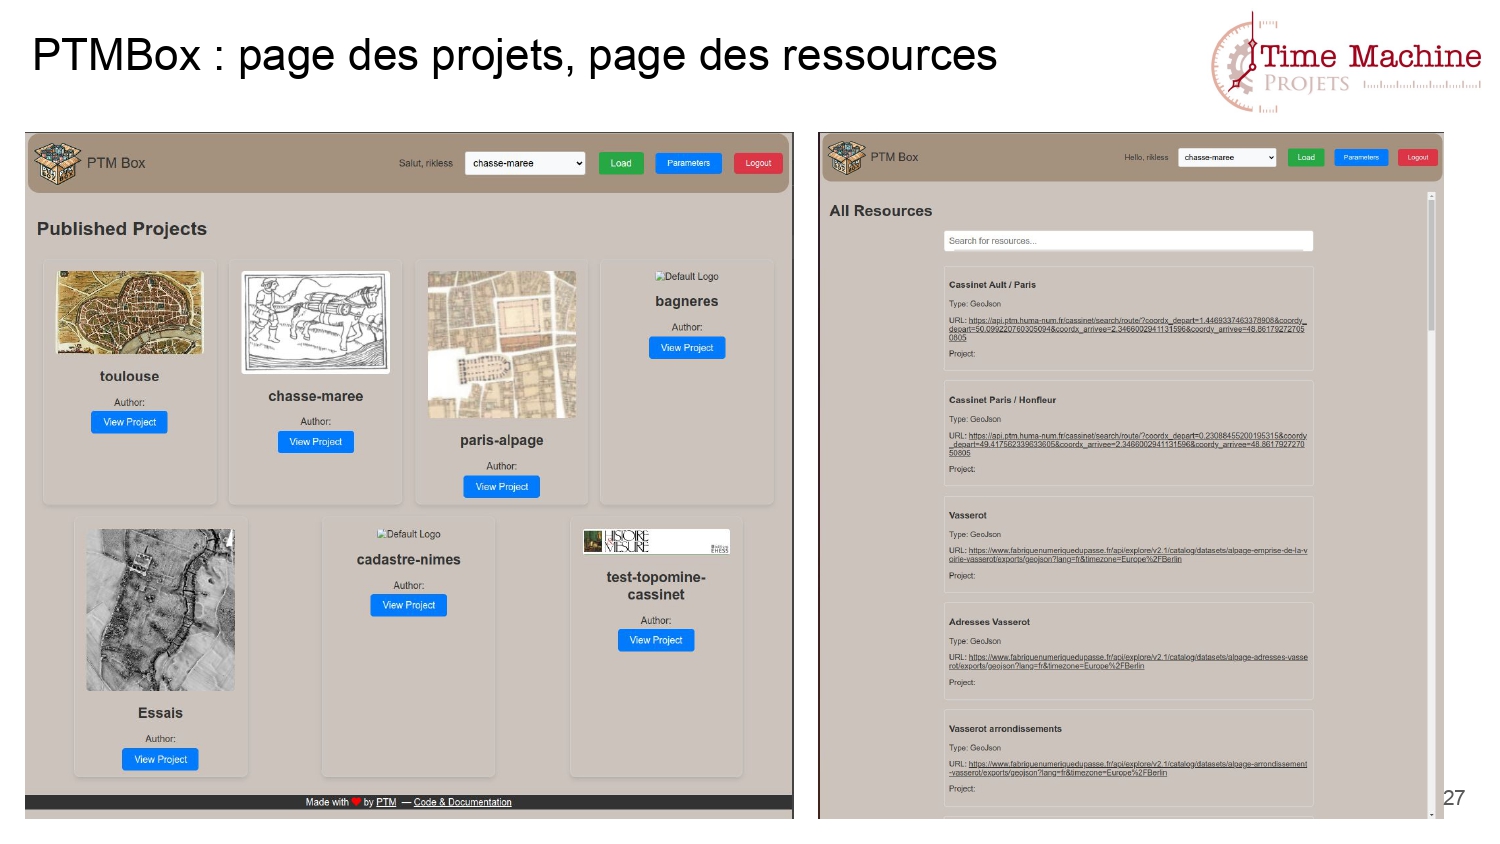Click the red Logout button in left panel

(758, 163)
